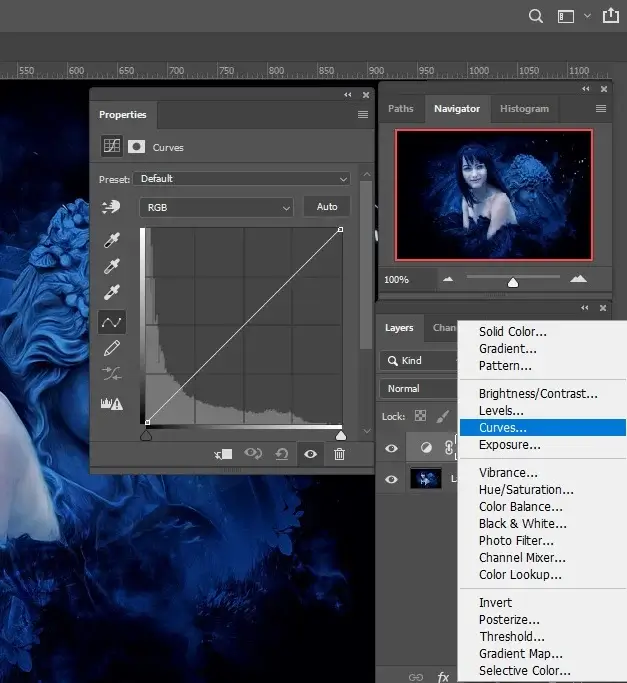The width and height of the screenshot is (627, 683).
Task: Click the Navigator 100% zoom field
Action: click(x=407, y=280)
